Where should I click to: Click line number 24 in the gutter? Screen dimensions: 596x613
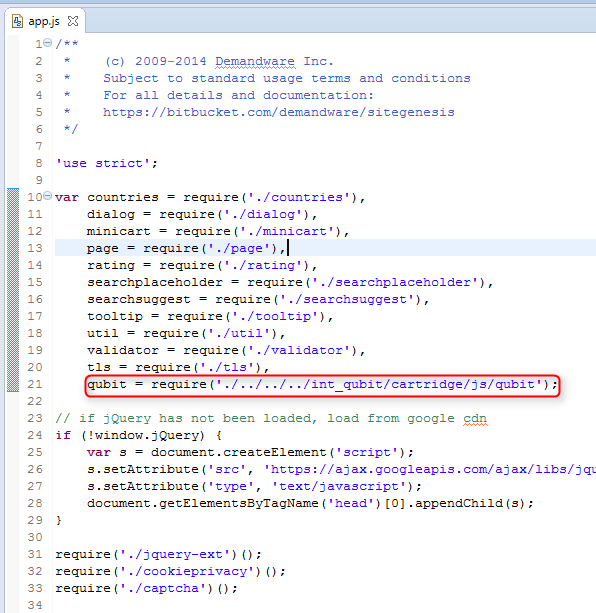[35, 436]
